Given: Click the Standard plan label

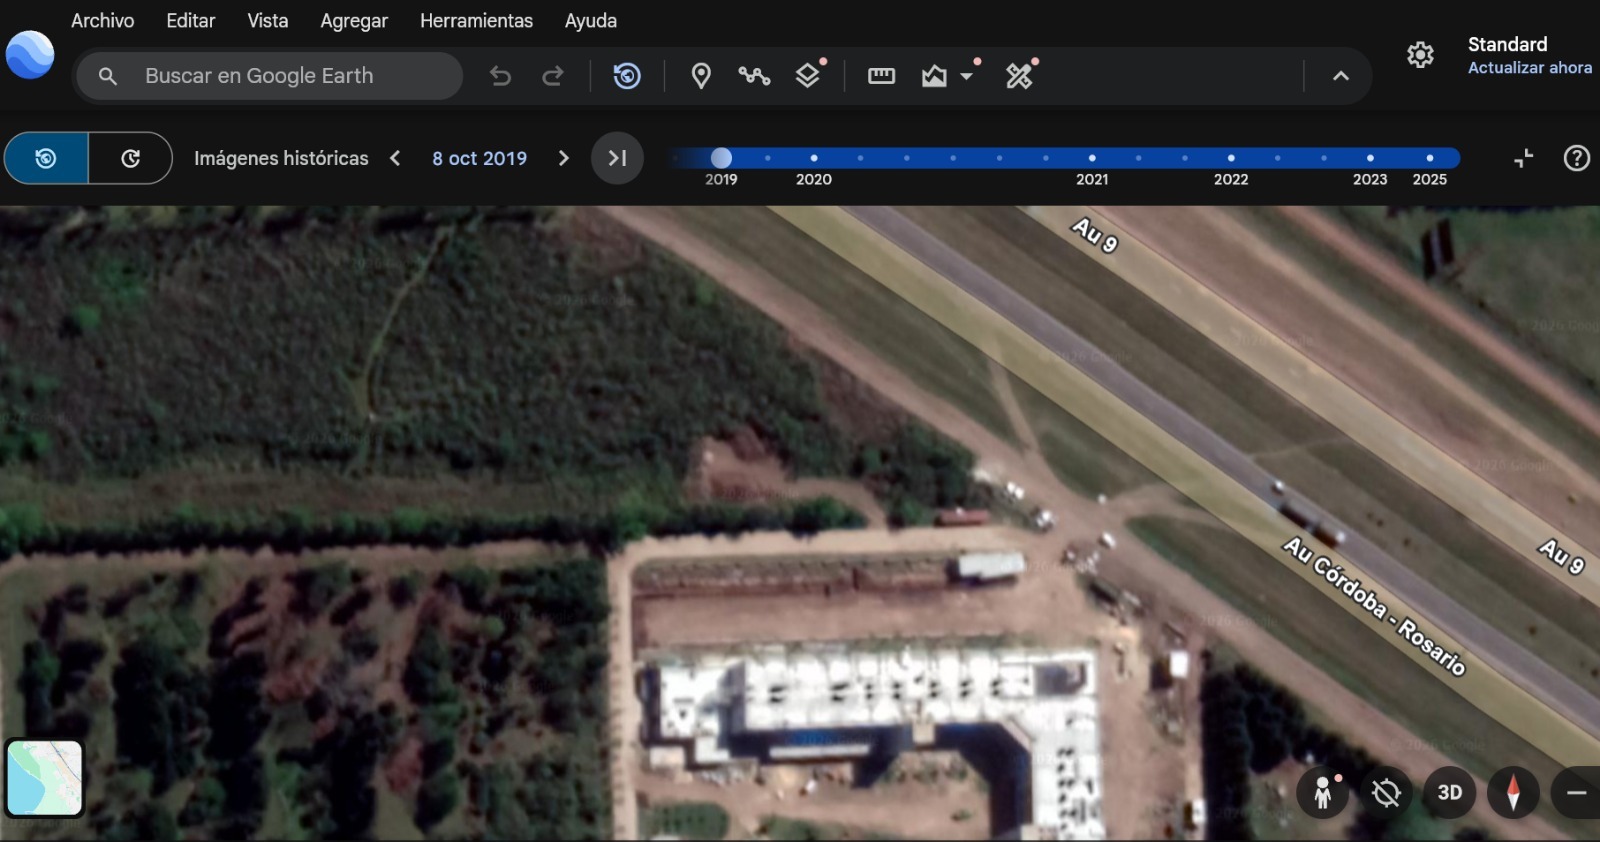Looking at the screenshot, I should tap(1507, 44).
